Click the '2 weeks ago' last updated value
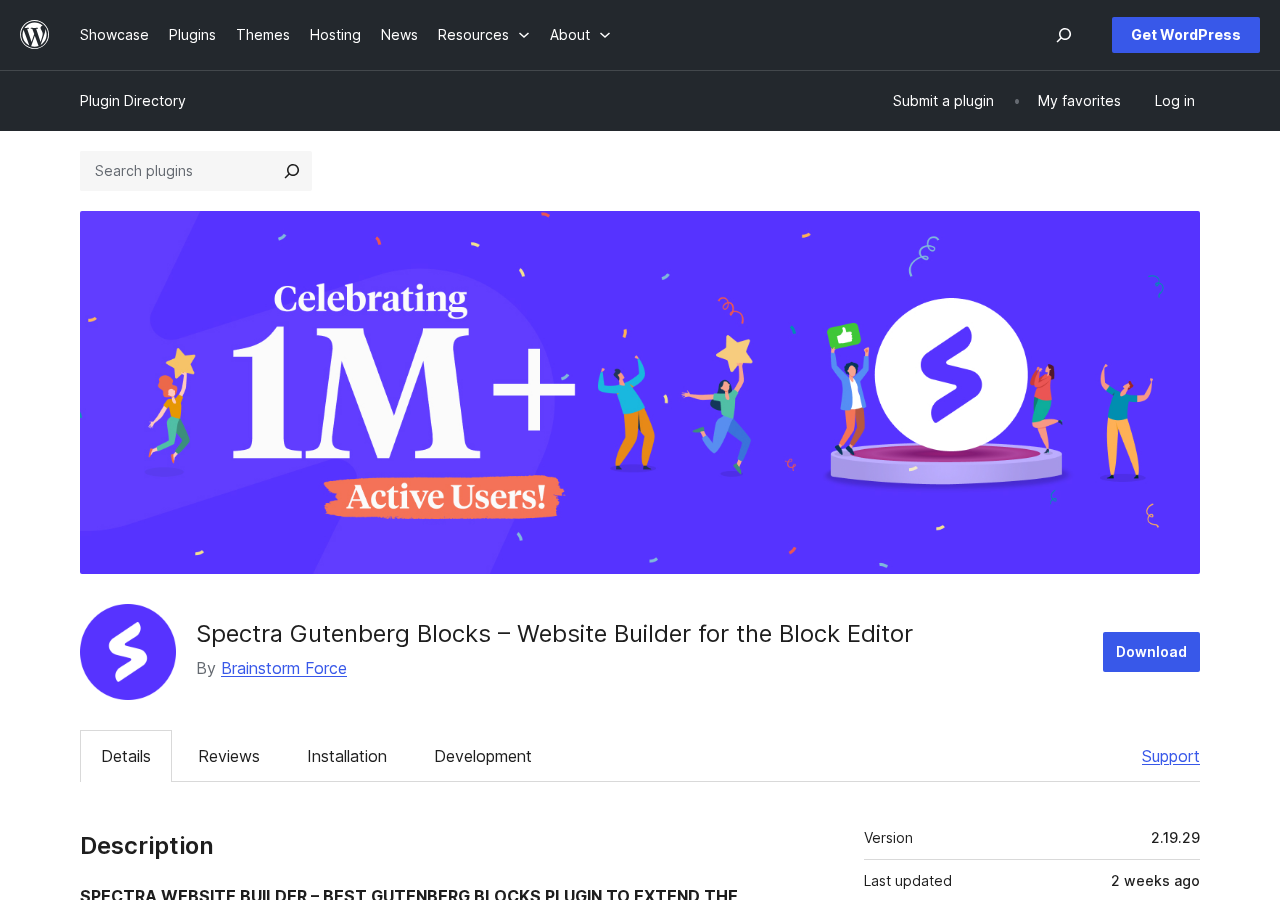The height and width of the screenshot is (900, 1280). point(1155,881)
